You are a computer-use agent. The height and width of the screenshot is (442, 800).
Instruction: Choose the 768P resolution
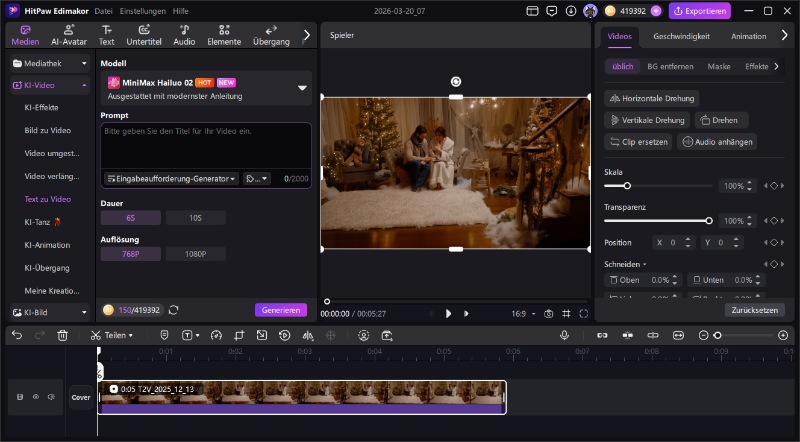pyautogui.click(x=131, y=254)
